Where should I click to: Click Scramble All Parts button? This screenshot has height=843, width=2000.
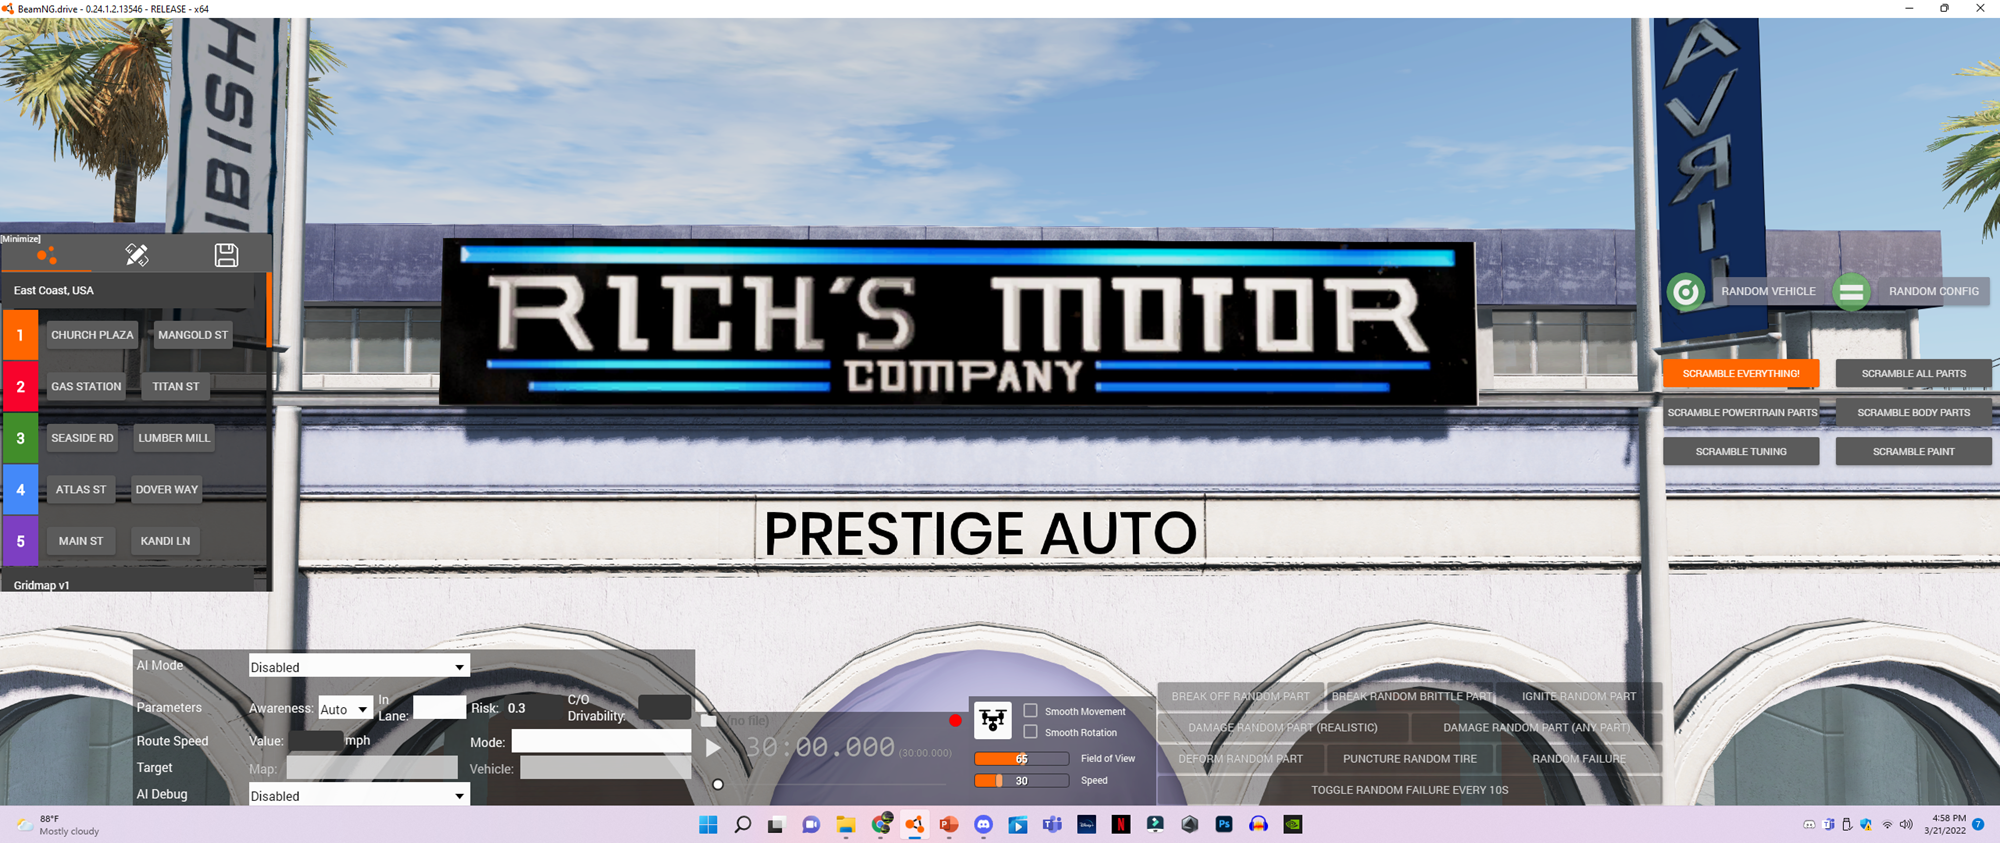[1913, 373]
